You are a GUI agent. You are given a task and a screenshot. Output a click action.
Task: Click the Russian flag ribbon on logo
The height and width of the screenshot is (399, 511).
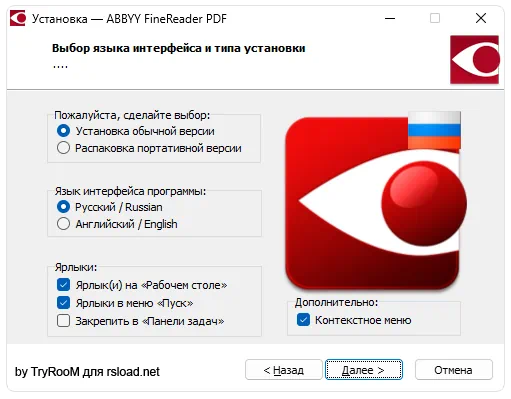[434, 130]
